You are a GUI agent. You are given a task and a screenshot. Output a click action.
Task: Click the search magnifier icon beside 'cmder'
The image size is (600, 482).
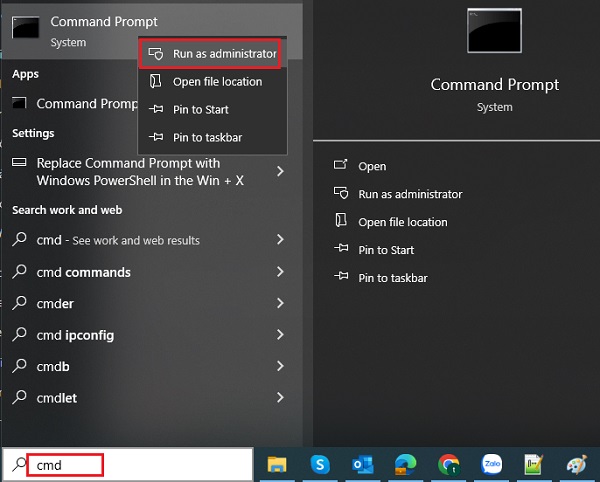(x=19, y=303)
